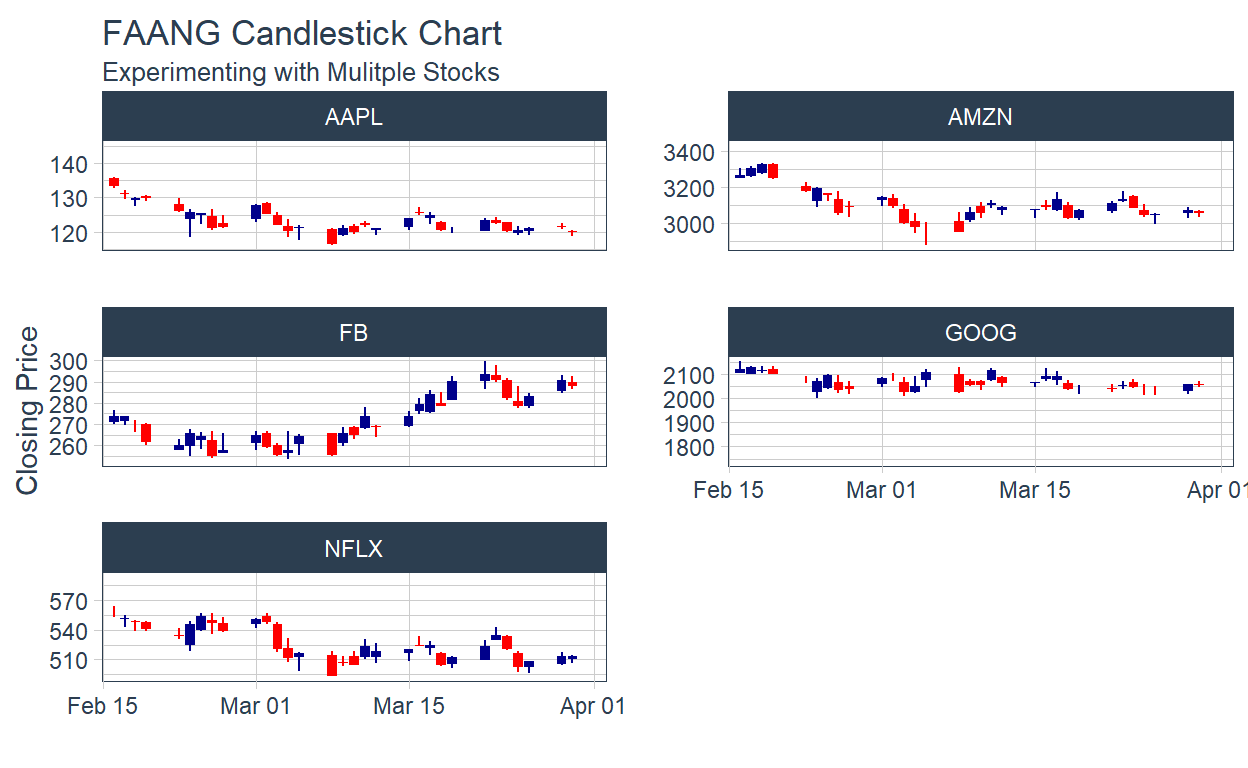
Task: Click "Mar 15" date label under GOOG panel
Action: (1035, 491)
